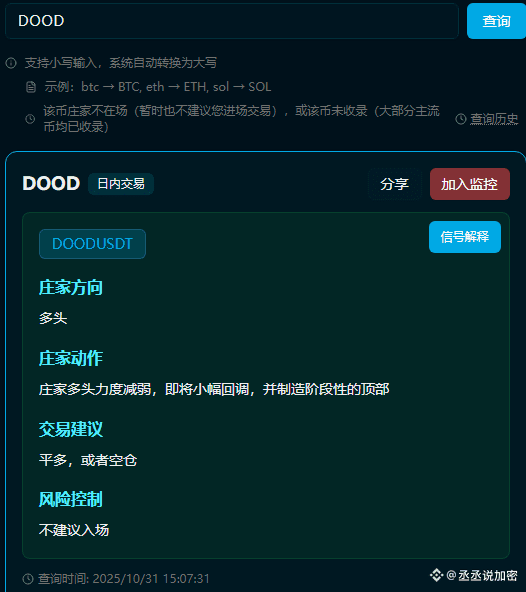526x592 pixels.
Task: Open the 查询历史 link
Action: 494,119
